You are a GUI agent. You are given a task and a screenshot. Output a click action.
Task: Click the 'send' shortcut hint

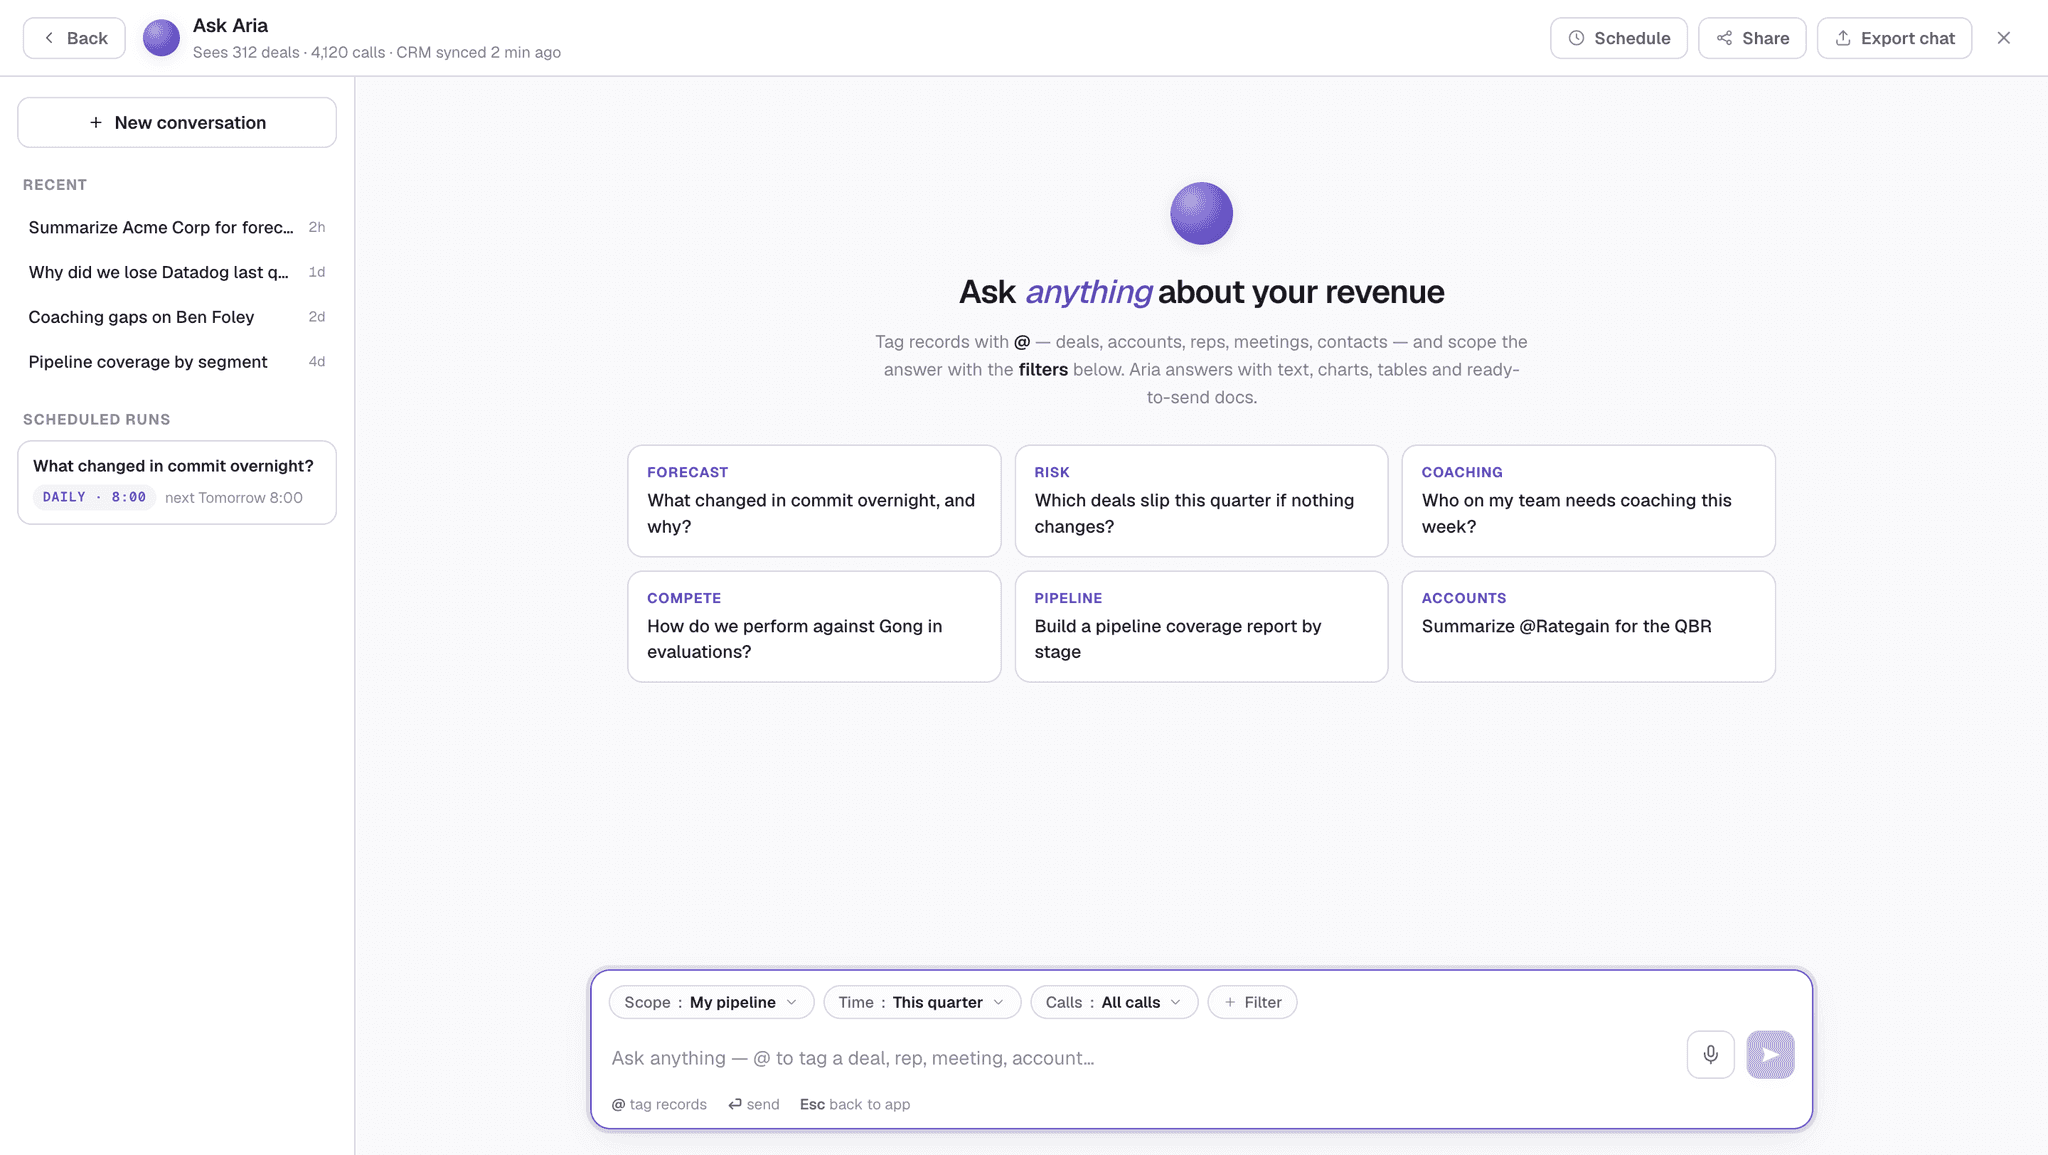coord(754,1104)
